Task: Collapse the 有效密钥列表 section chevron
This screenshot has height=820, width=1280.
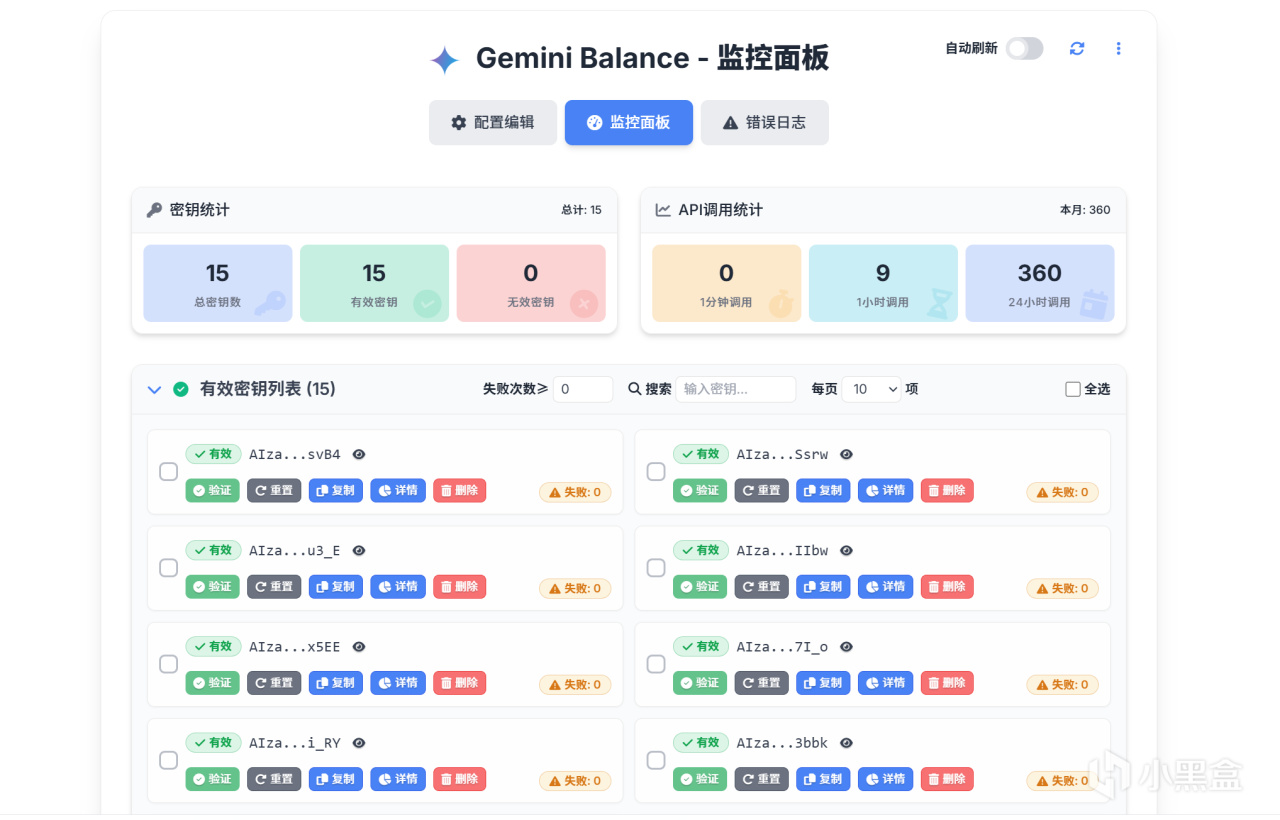Action: [154, 389]
